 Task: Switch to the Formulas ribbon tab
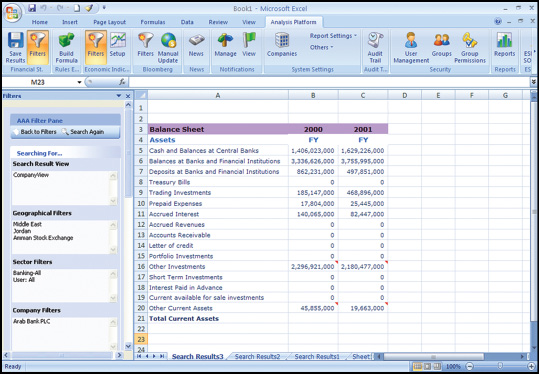click(x=153, y=22)
